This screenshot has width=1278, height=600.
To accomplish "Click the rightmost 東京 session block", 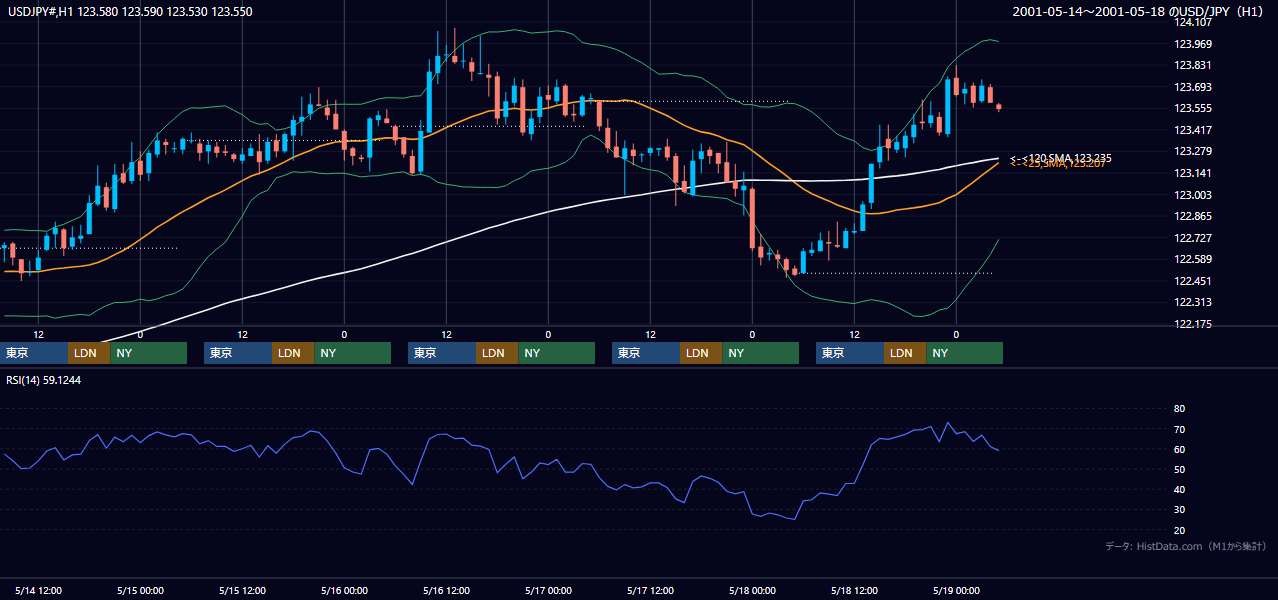I will click(x=850, y=353).
